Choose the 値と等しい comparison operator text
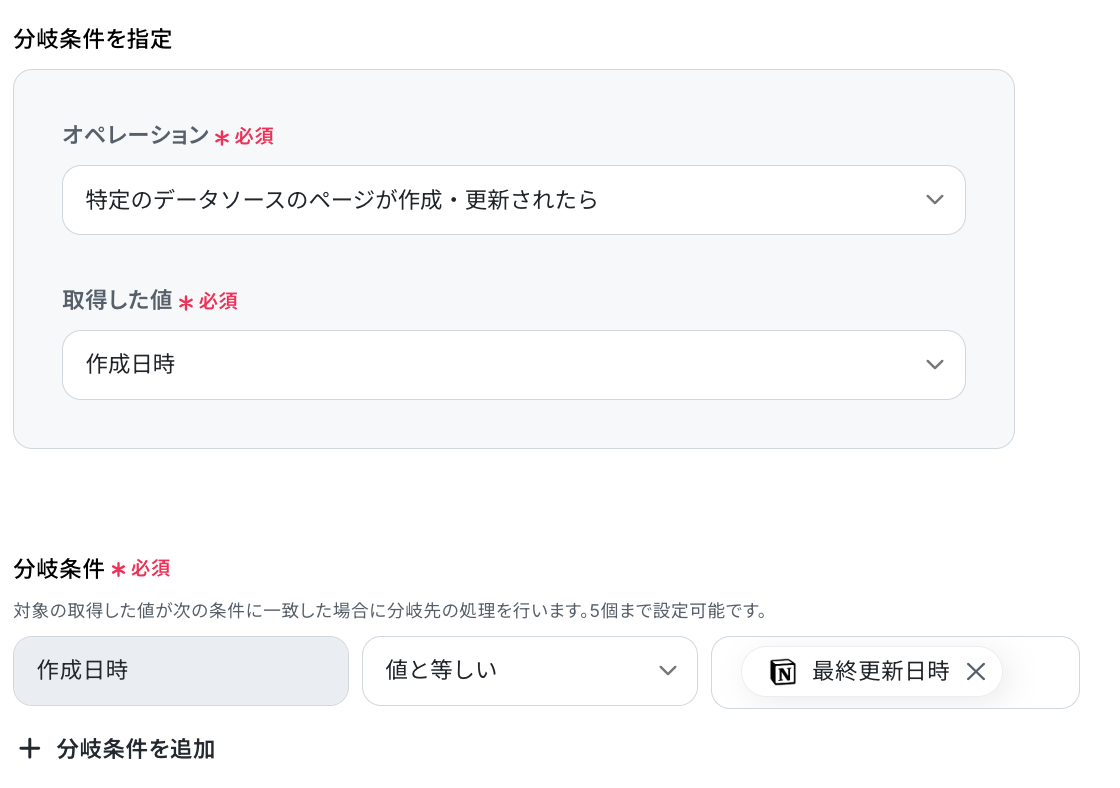The width and height of the screenshot is (1120, 788). pos(441,670)
